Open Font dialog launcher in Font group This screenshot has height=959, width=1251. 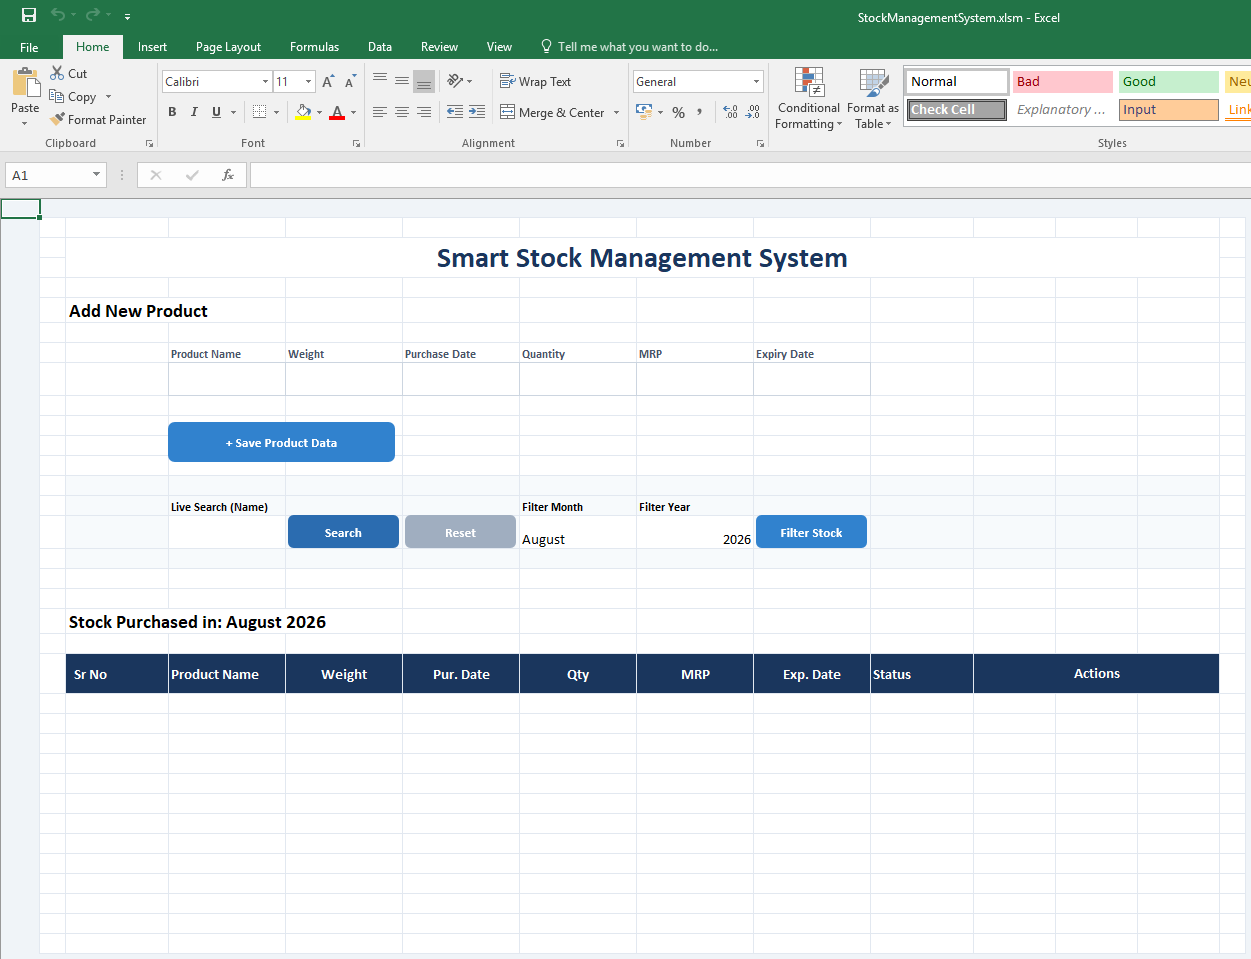[x=356, y=144]
